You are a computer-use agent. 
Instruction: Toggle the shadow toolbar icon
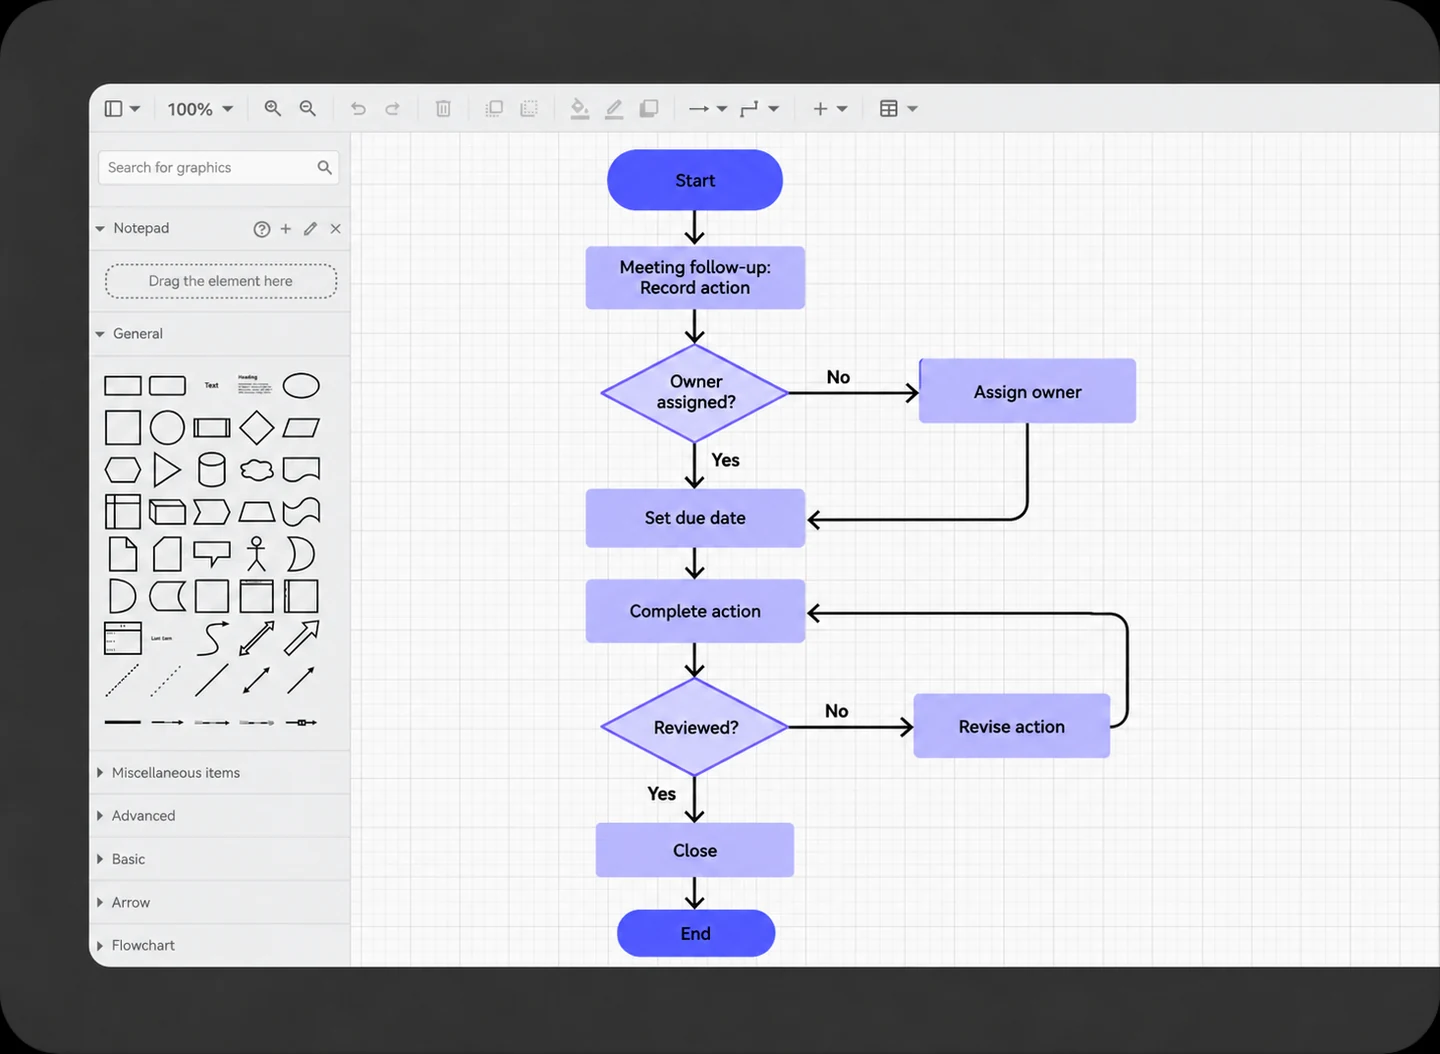point(649,109)
